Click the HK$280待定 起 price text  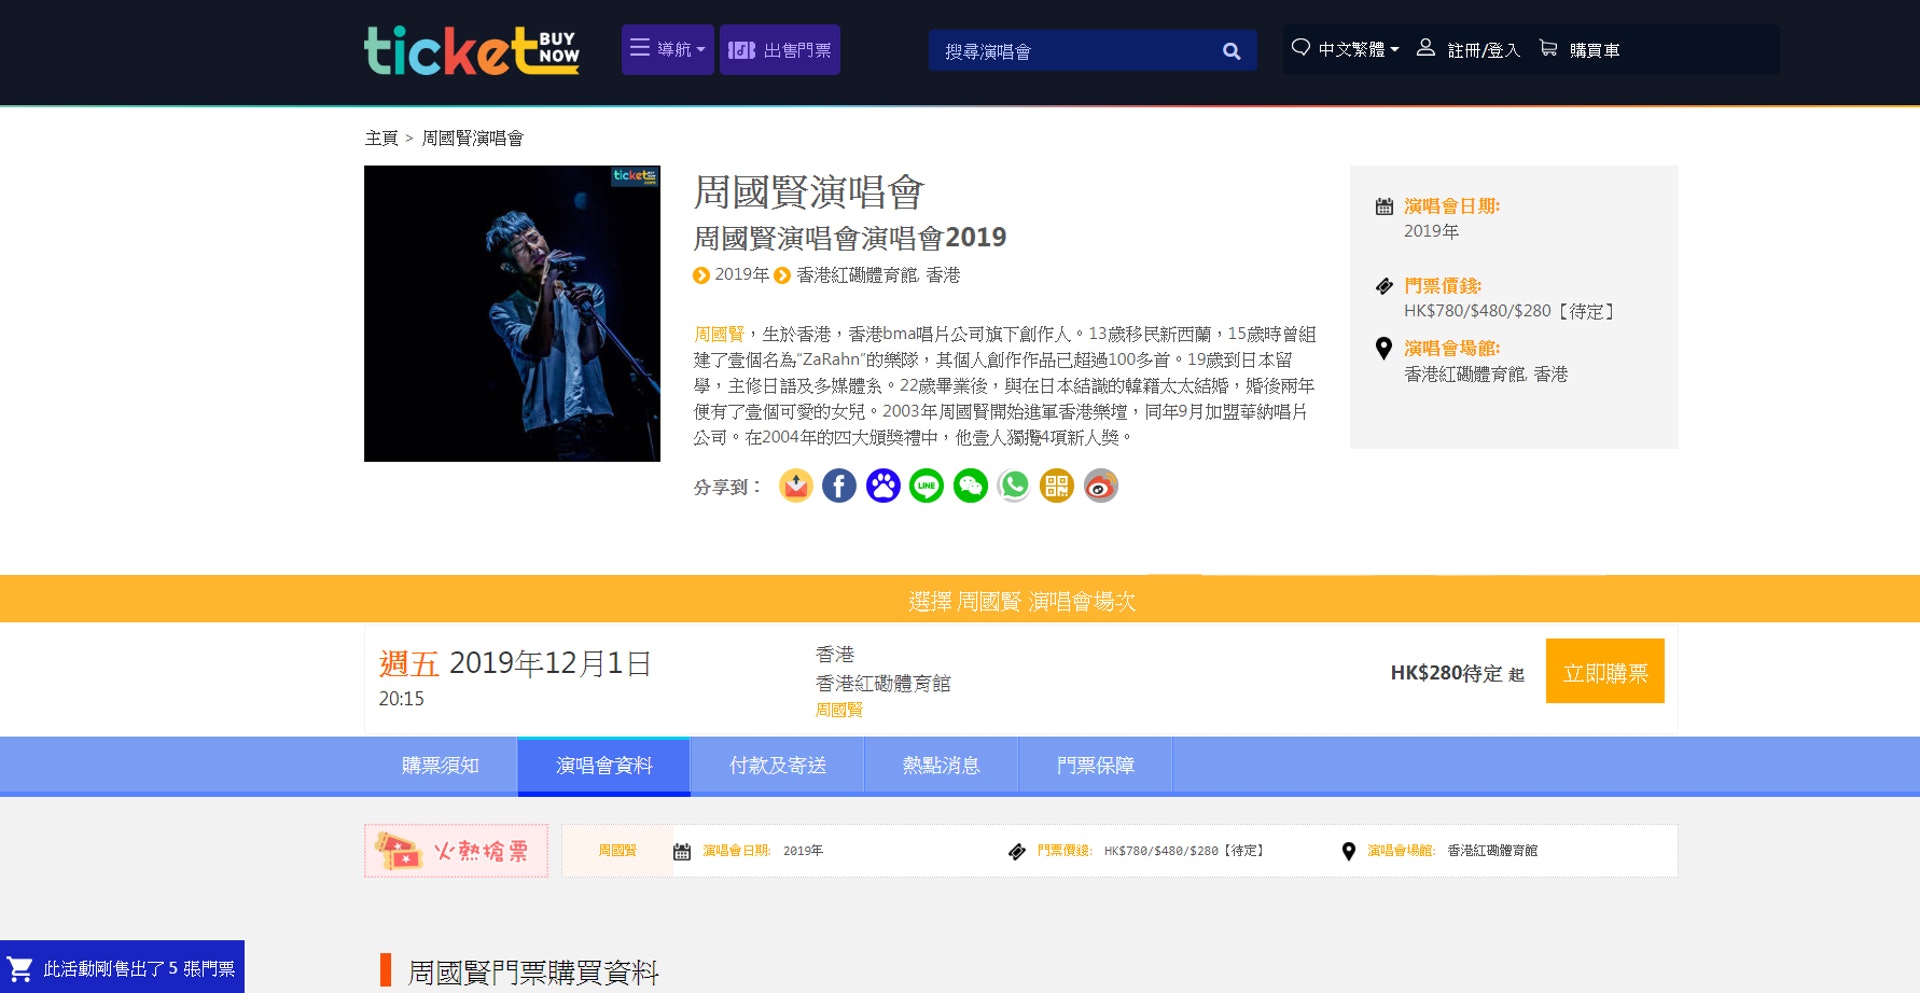click(x=1457, y=673)
